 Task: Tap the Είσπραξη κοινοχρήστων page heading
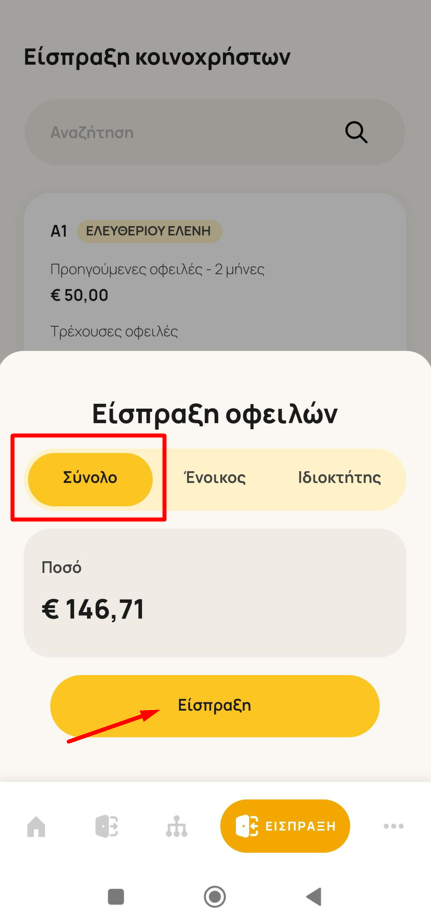point(157,57)
